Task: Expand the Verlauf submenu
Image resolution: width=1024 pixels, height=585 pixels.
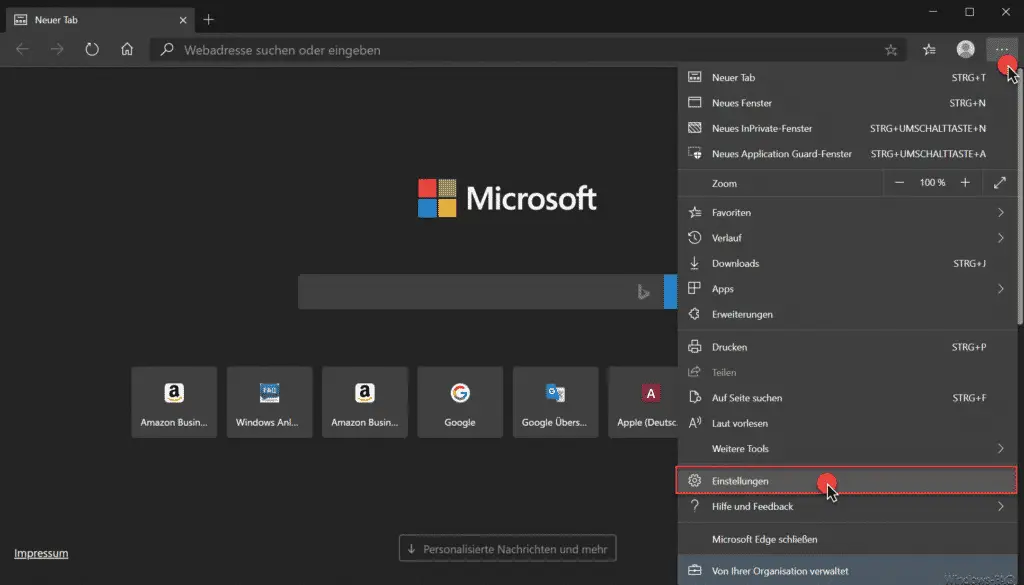Action: tap(846, 238)
